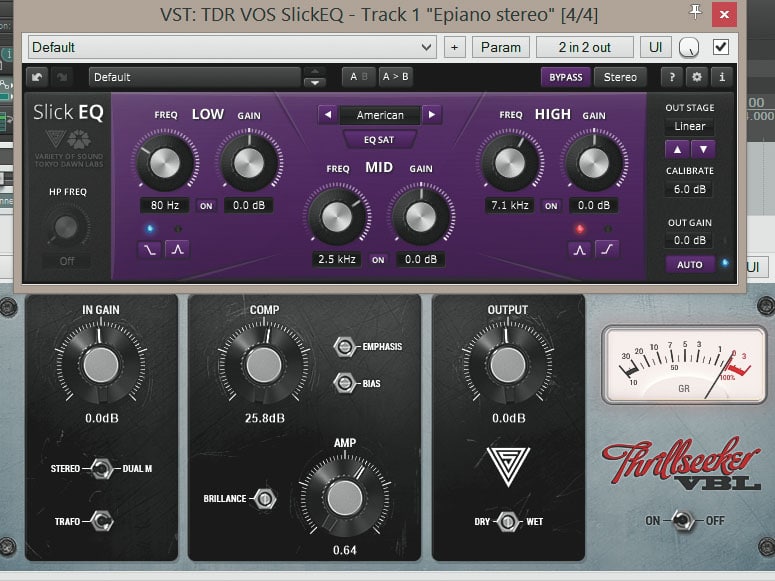Click the Thrillseeker OUTPUT knob
Image resolution: width=775 pixels, height=581 pixels.
coord(508,365)
